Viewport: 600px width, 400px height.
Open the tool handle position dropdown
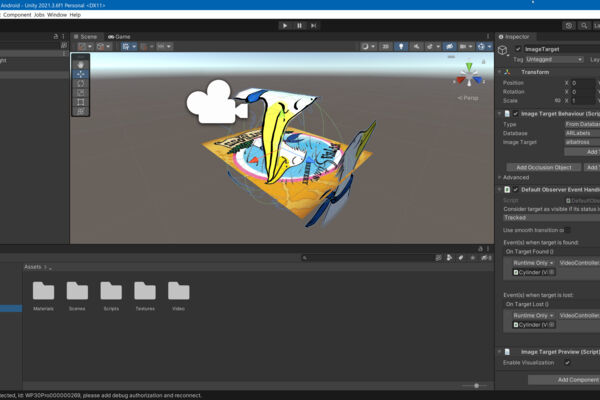[x=85, y=46]
